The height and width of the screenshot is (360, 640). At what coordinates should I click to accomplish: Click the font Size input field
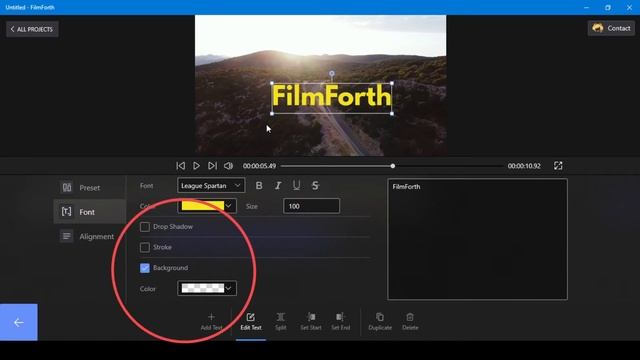click(311, 206)
